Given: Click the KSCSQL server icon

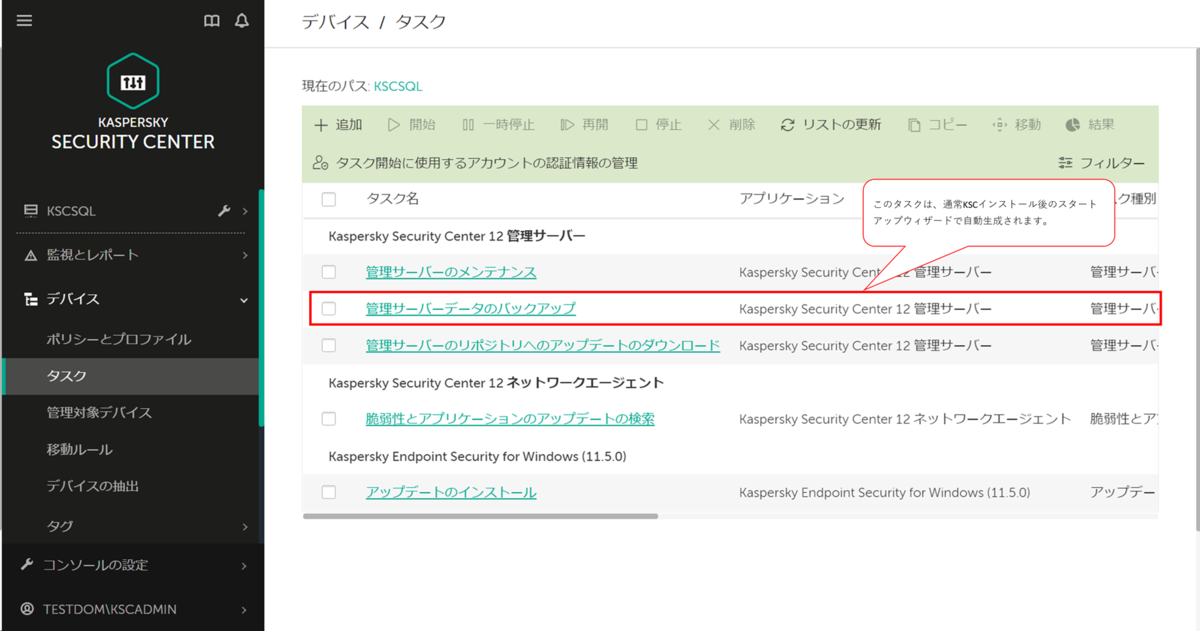Looking at the screenshot, I should [x=30, y=211].
